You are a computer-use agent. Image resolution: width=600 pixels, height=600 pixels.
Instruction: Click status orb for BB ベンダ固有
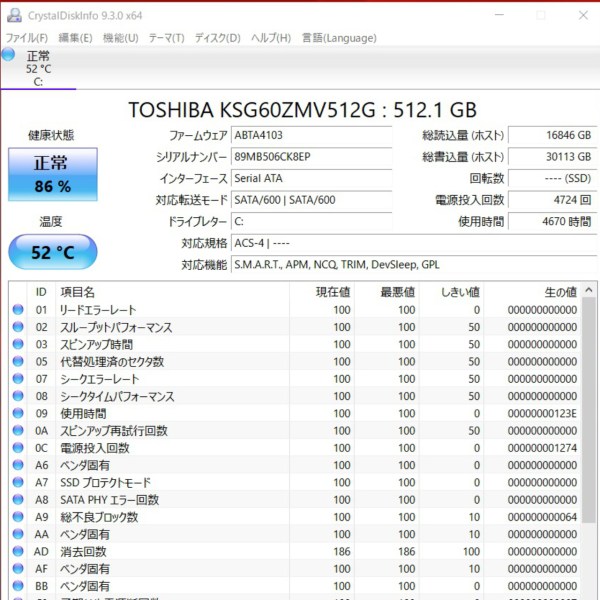[18, 585]
